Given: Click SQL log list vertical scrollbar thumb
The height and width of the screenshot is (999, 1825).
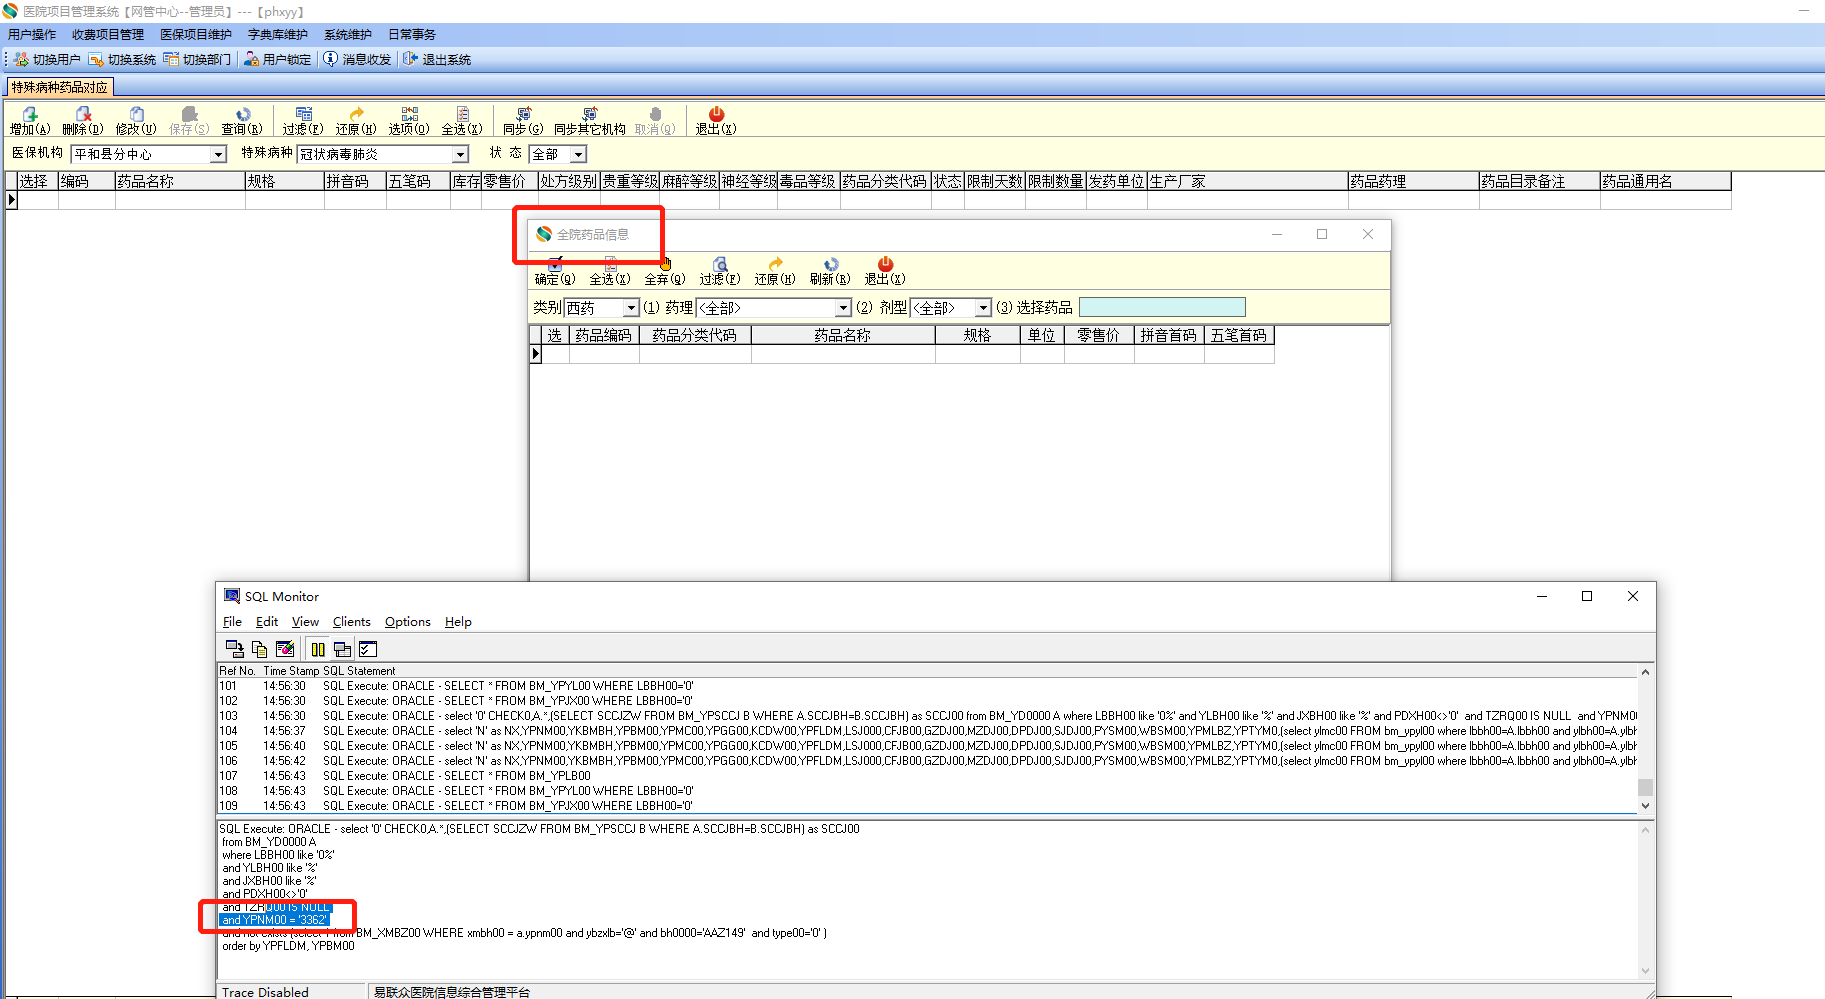Looking at the screenshot, I should pyautogui.click(x=1645, y=788).
